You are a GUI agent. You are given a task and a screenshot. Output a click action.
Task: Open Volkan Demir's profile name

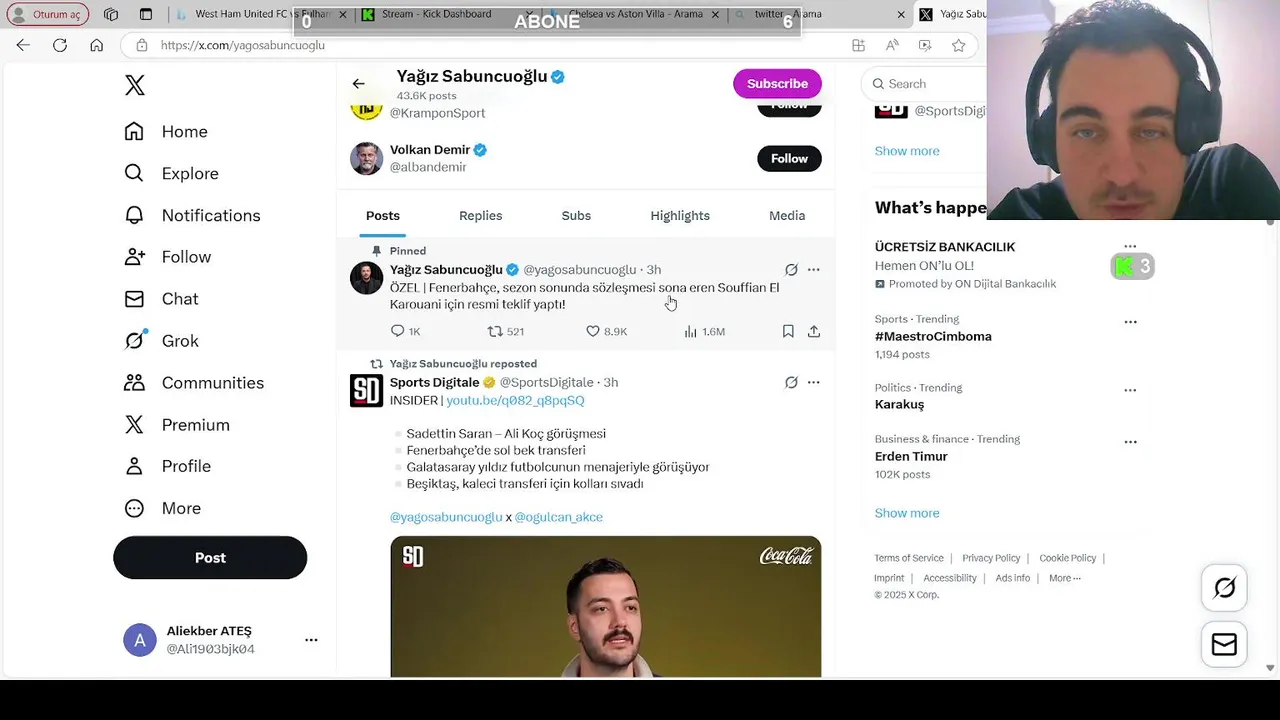click(x=430, y=150)
